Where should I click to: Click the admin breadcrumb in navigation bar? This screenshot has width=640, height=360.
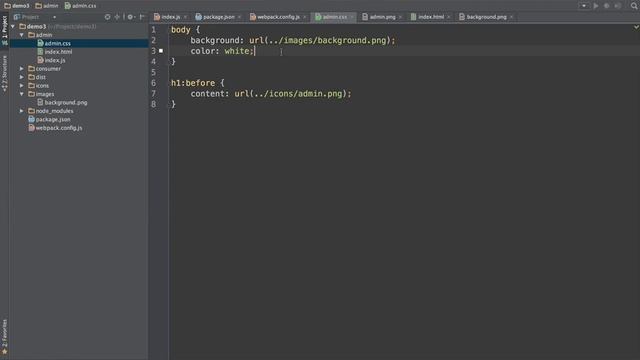coord(47,6)
